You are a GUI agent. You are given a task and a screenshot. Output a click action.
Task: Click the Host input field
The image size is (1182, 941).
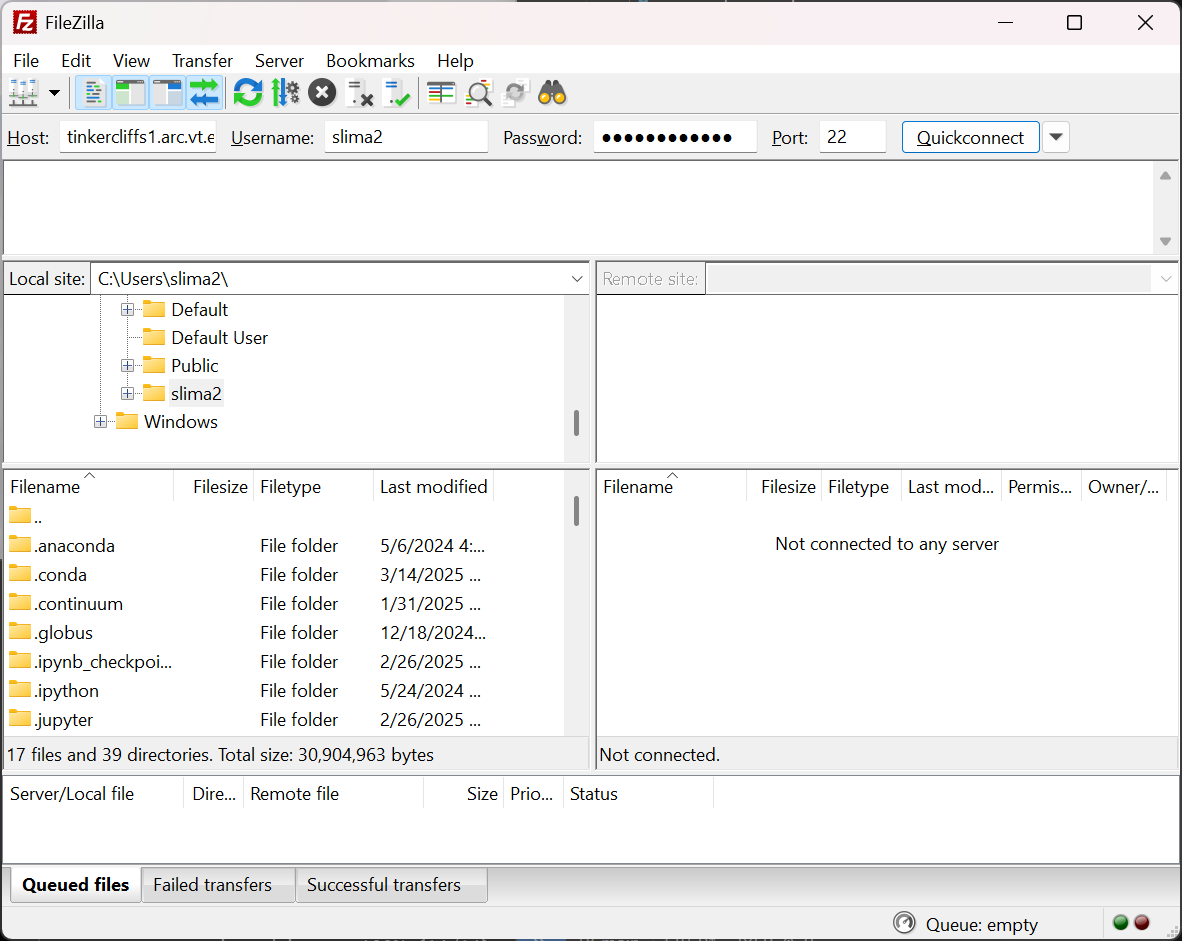tap(138, 137)
